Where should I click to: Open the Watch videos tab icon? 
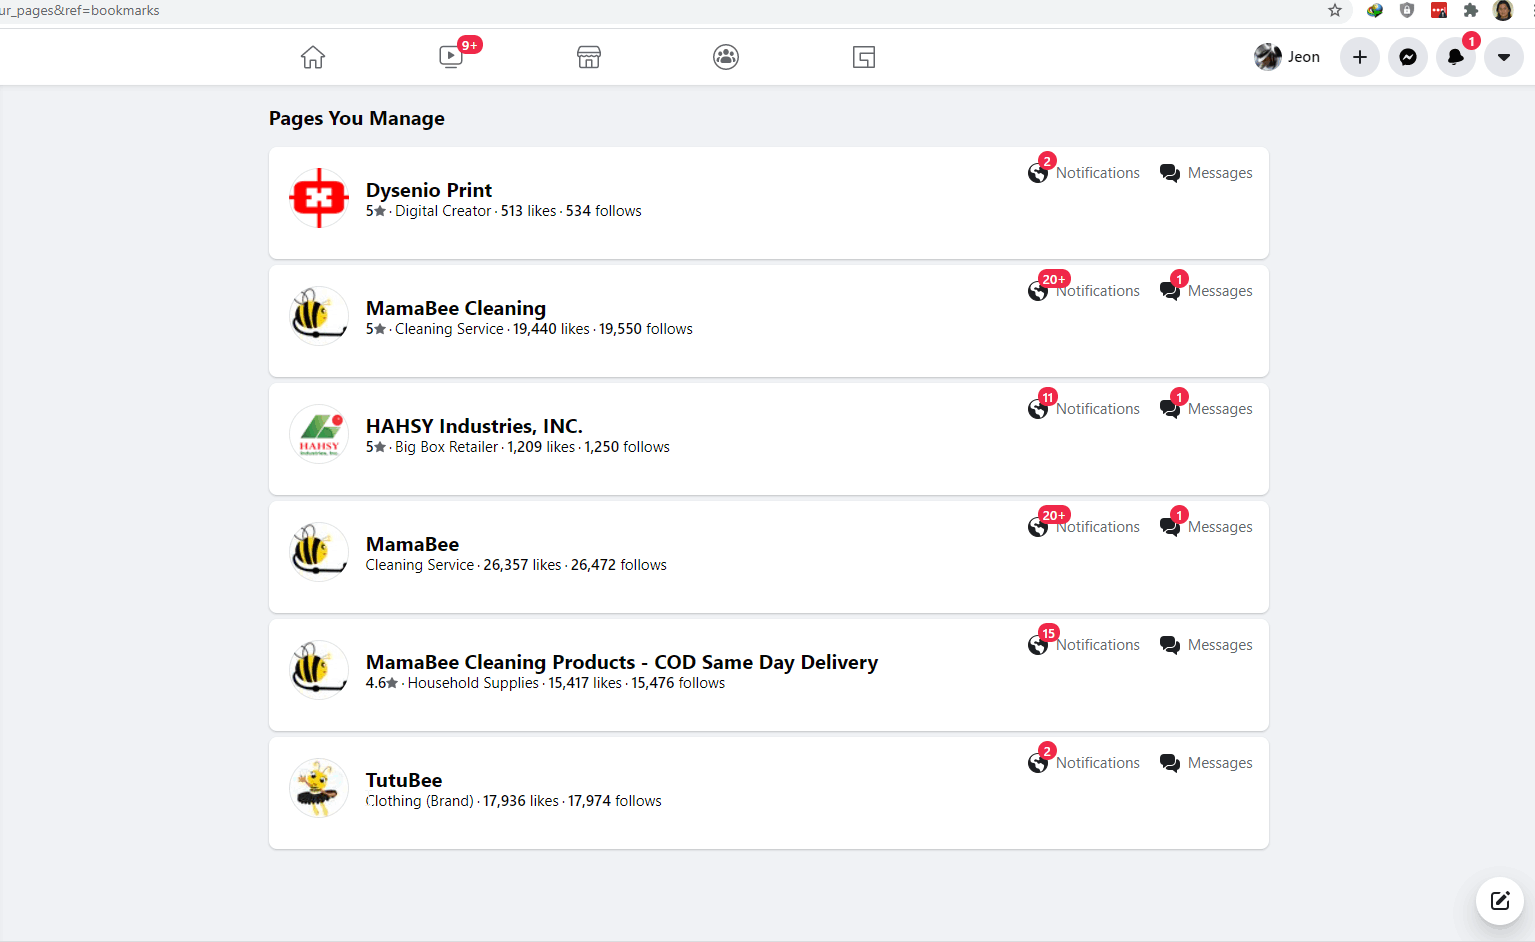click(452, 57)
